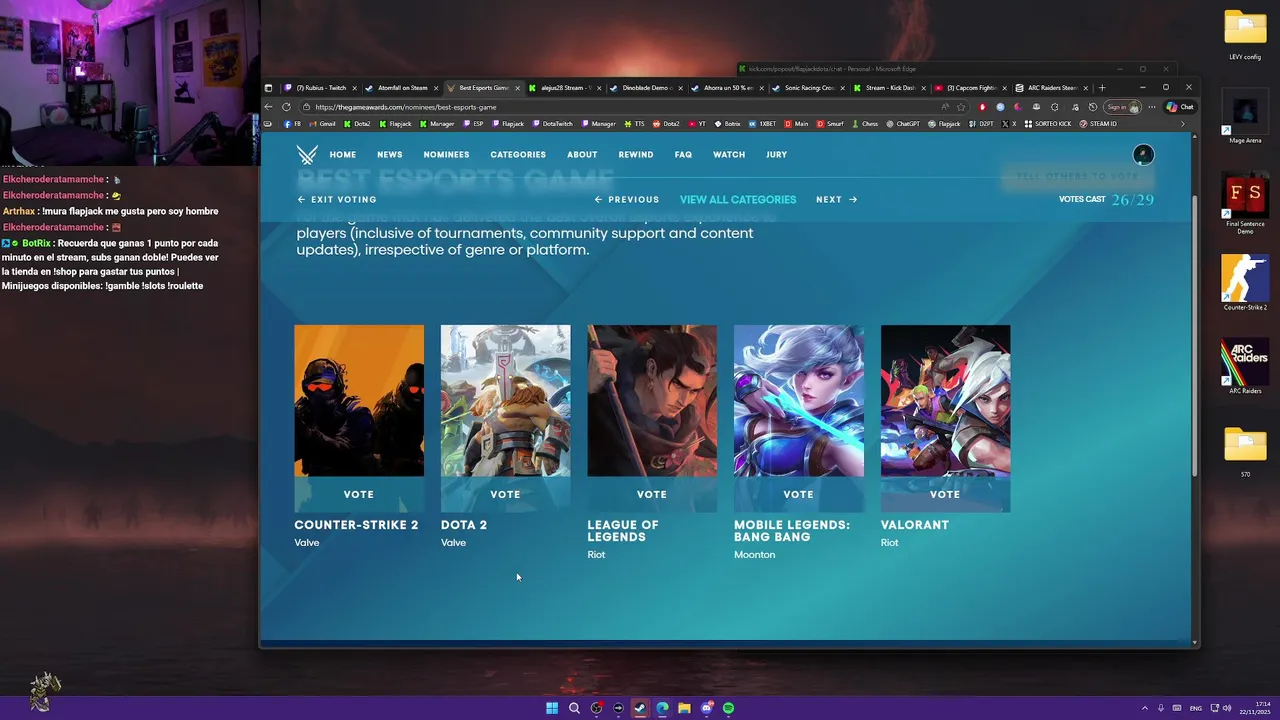The image size is (1280, 720).
Task: Open Mage Arena desktop shortcut
Action: (x=1245, y=117)
